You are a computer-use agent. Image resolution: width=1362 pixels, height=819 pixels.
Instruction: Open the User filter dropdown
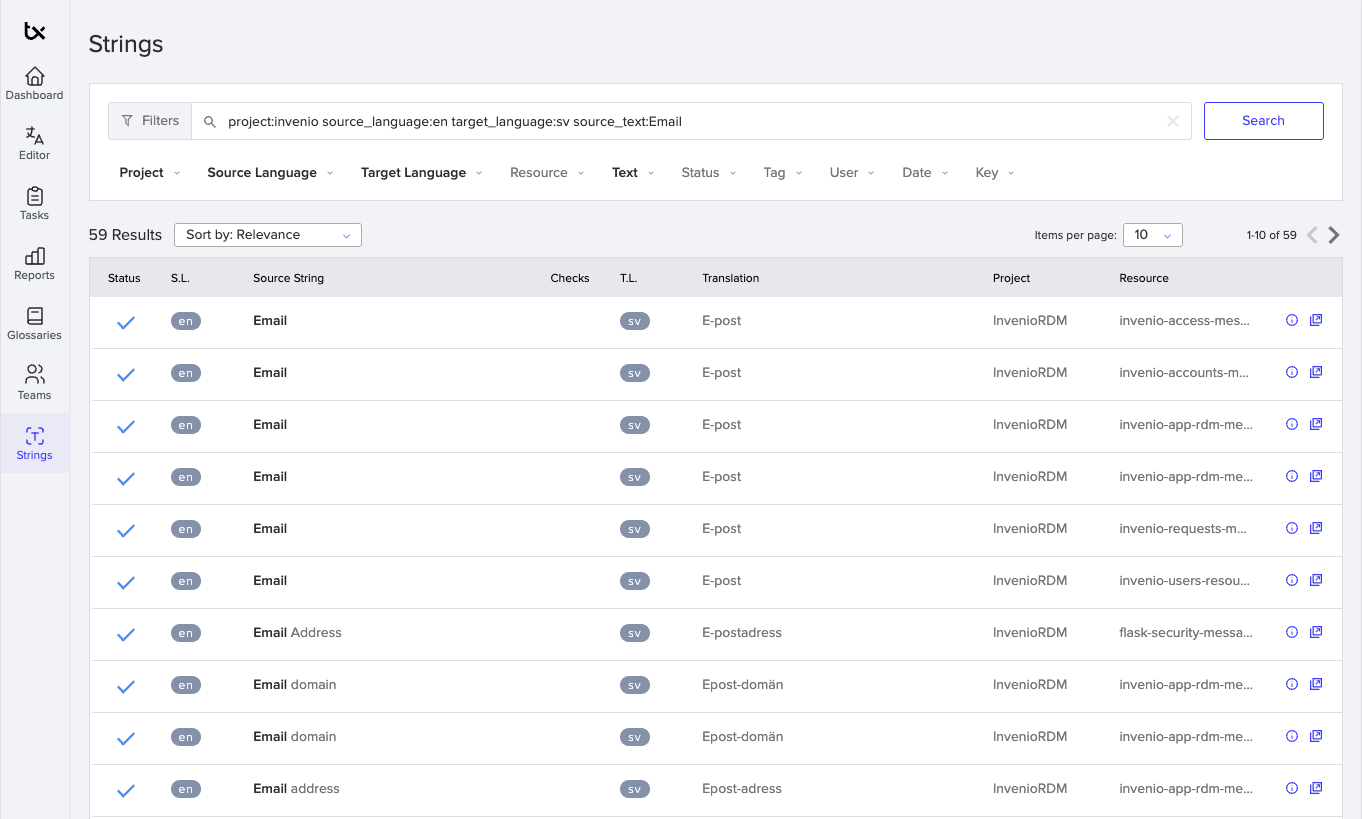point(852,173)
